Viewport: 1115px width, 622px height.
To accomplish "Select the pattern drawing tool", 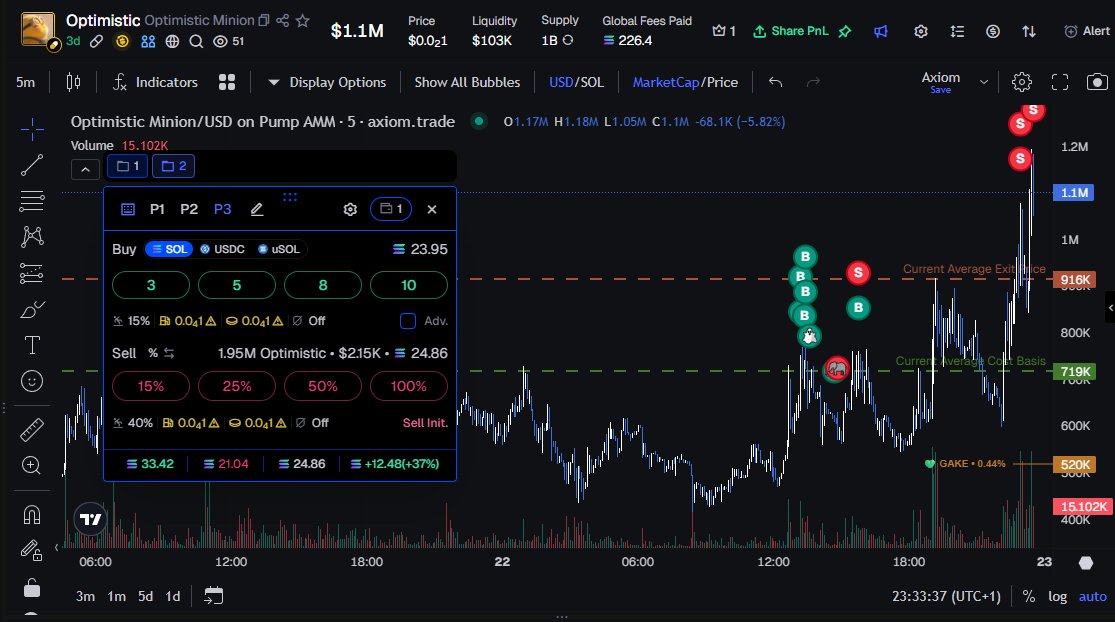I will (32, 237).
